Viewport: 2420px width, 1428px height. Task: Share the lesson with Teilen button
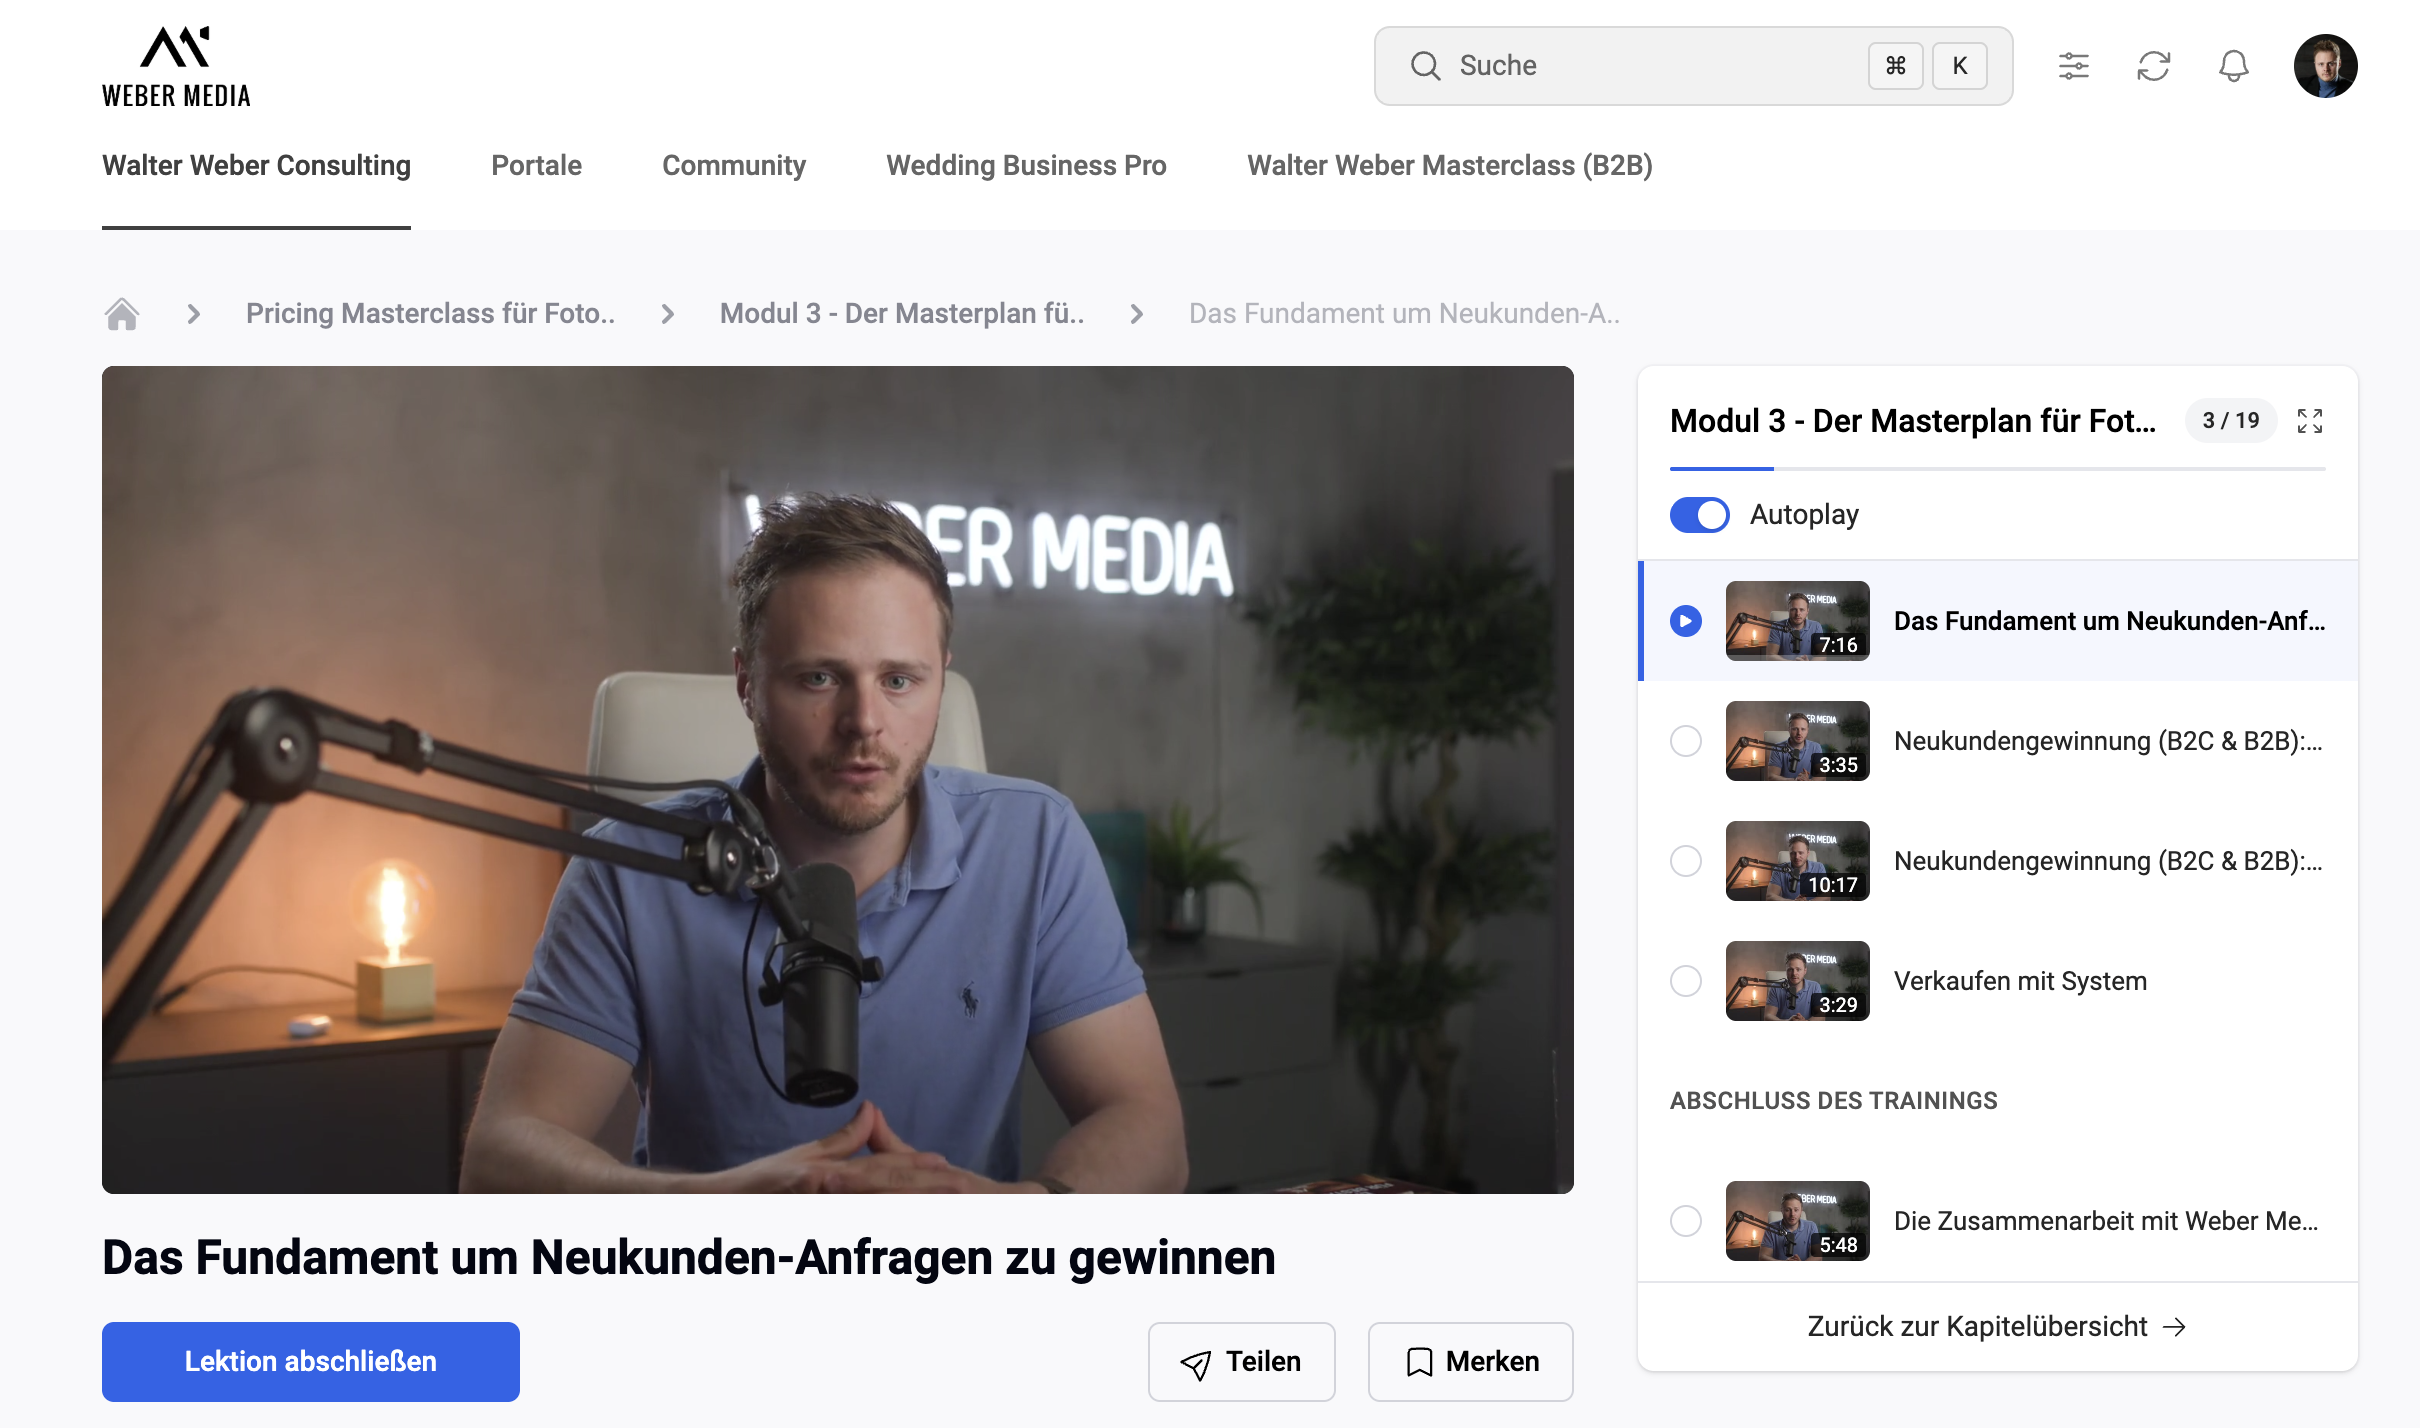(x=1242, y=1362)
